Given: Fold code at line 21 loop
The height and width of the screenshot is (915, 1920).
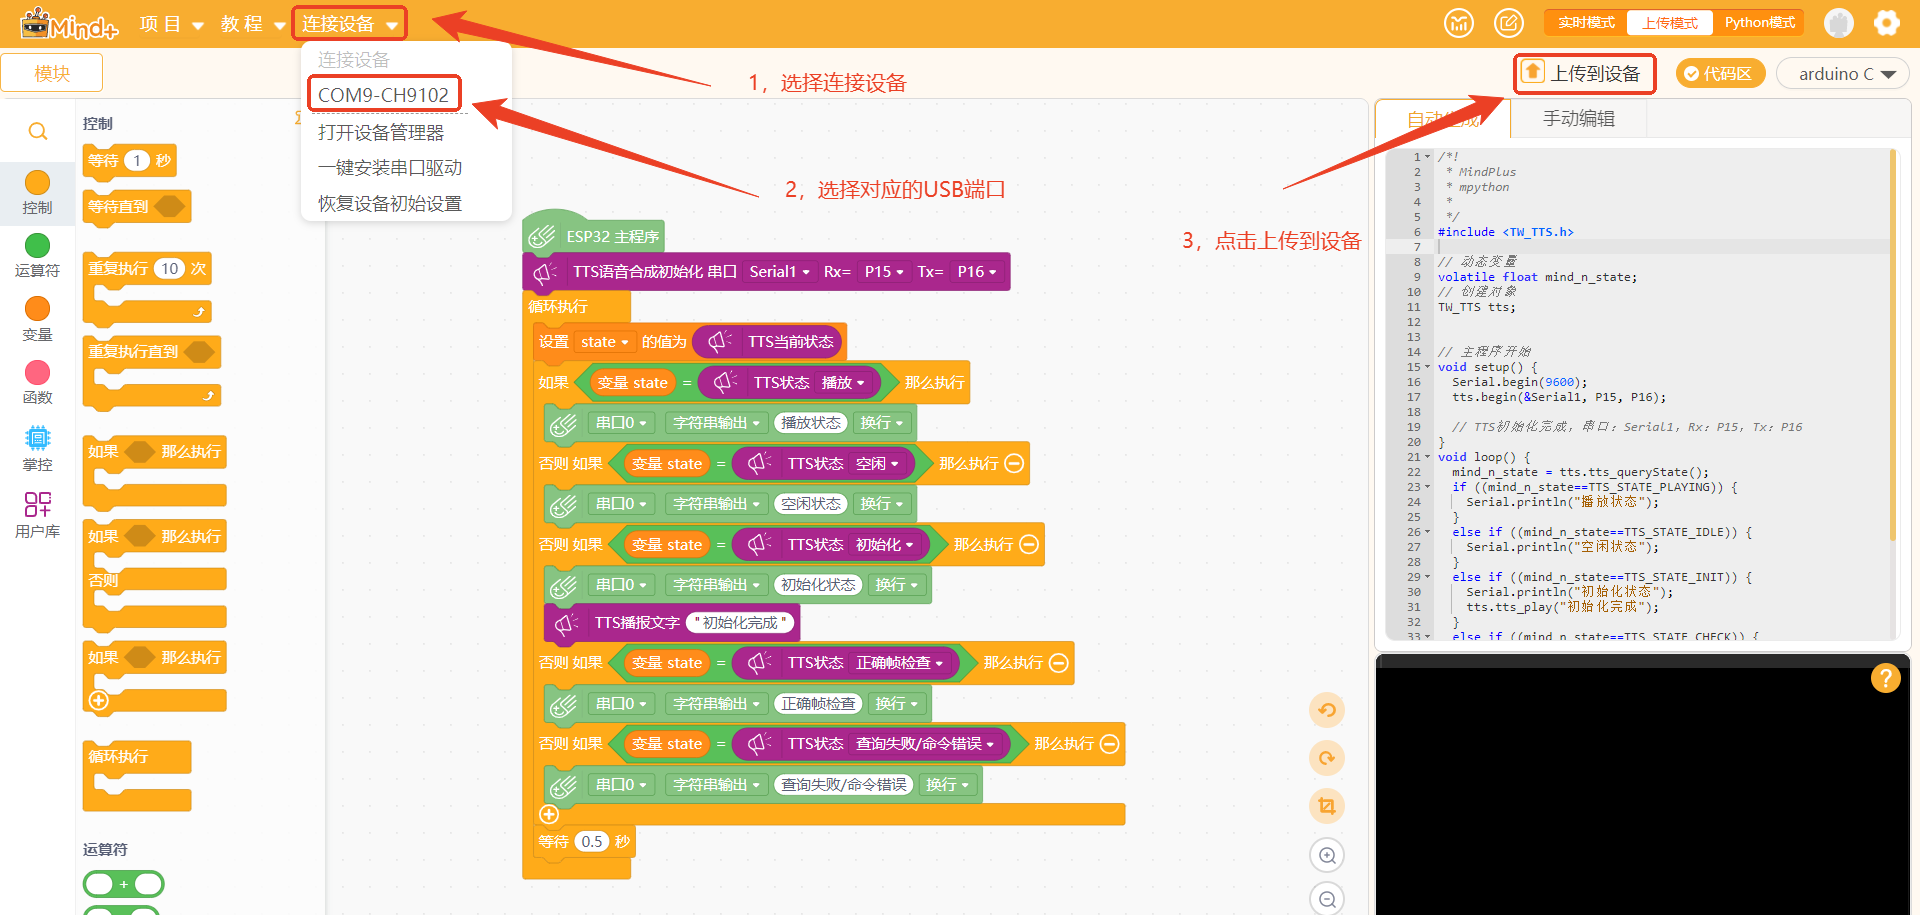Looking at the screenshot, I should 1428,457.
